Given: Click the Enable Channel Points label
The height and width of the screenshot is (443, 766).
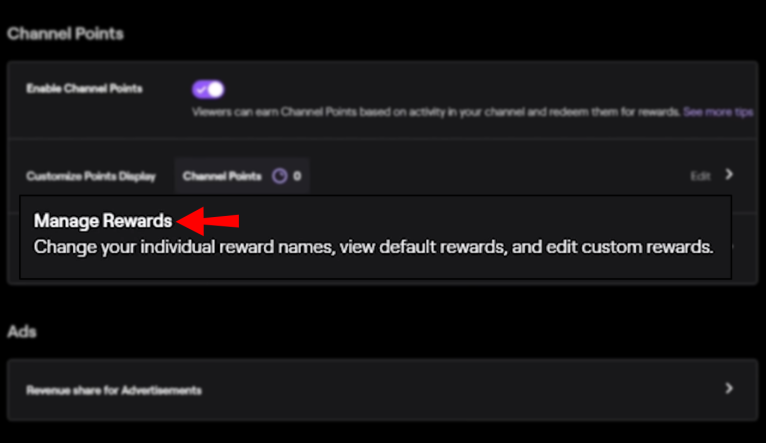Looking at the screenshot, I should tap(84, 88).
